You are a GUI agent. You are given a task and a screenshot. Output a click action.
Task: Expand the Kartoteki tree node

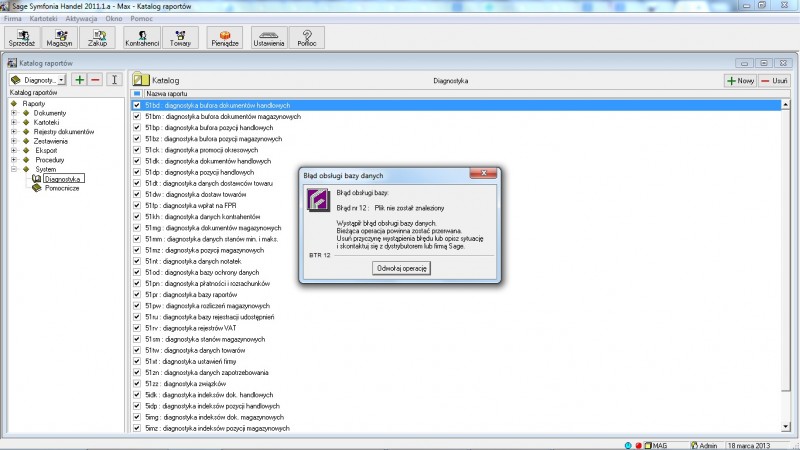click(14, 122)
